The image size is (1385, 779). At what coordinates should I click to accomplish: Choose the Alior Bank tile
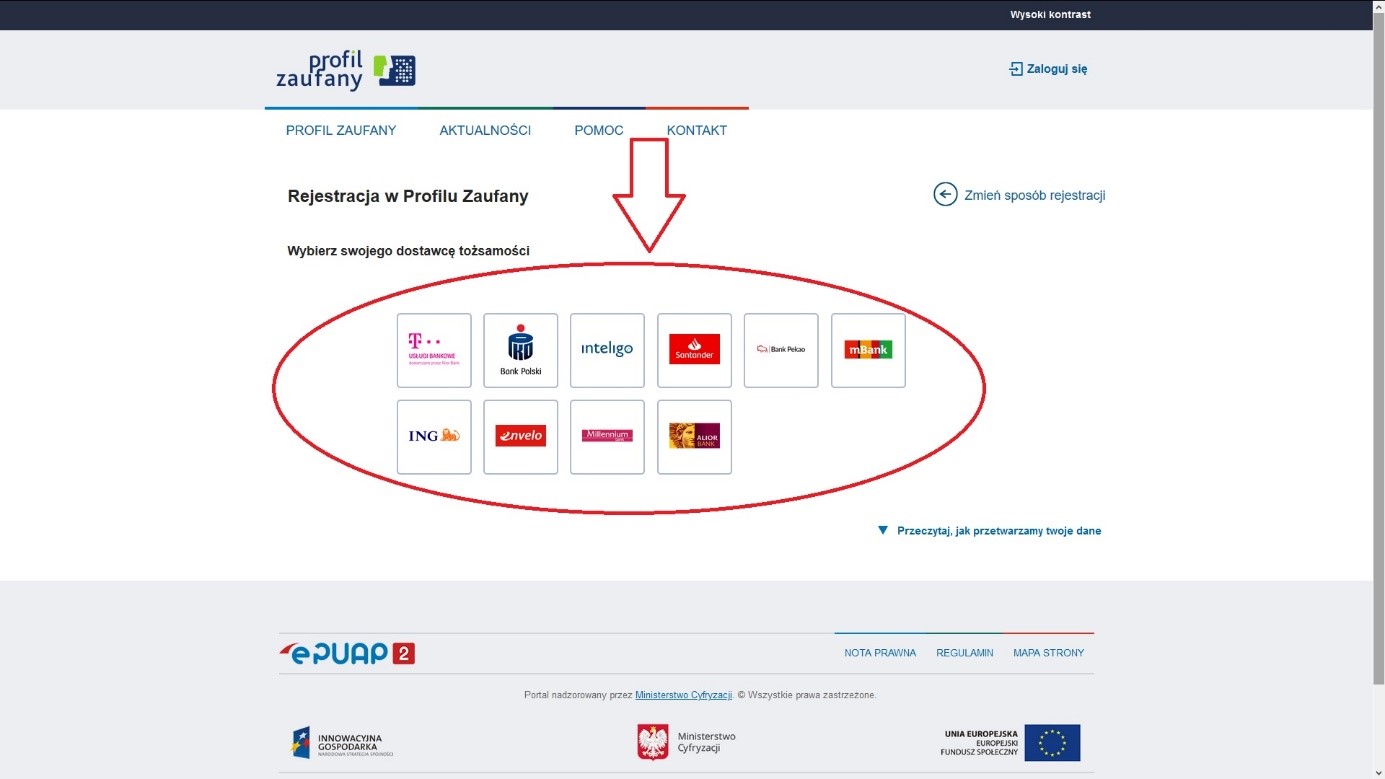(x=694, y=437)
